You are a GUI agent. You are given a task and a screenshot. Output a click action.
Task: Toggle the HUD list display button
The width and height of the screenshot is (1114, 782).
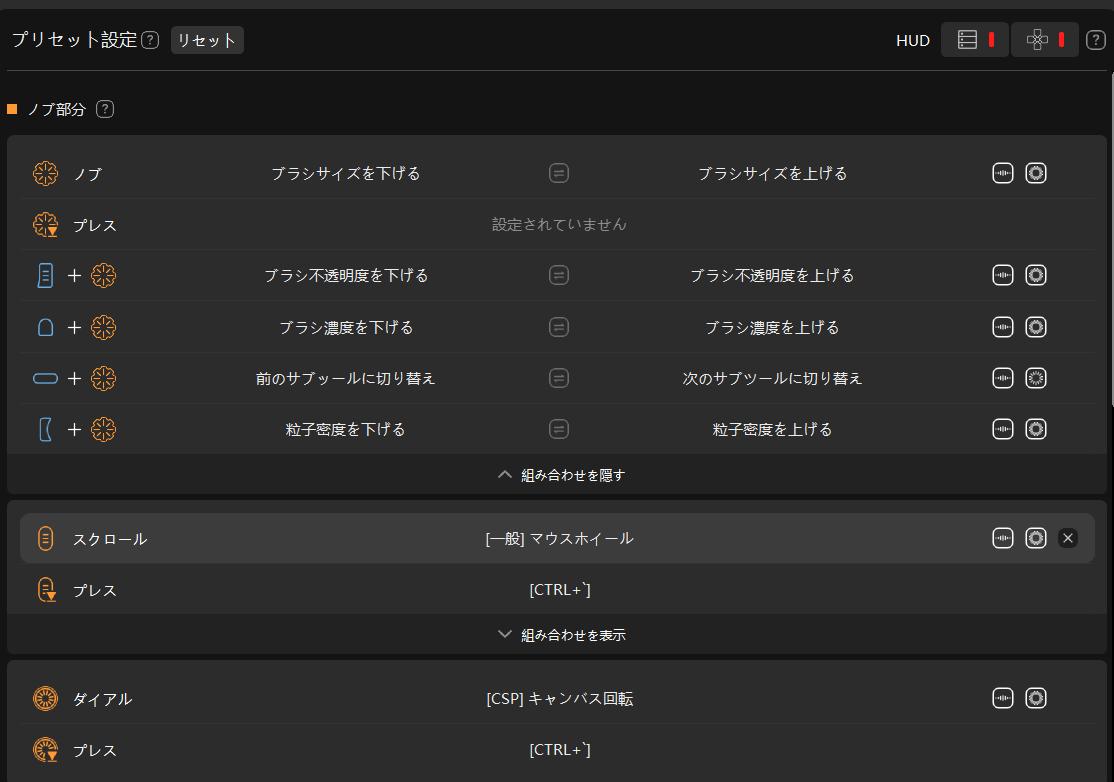click(975, 40)
